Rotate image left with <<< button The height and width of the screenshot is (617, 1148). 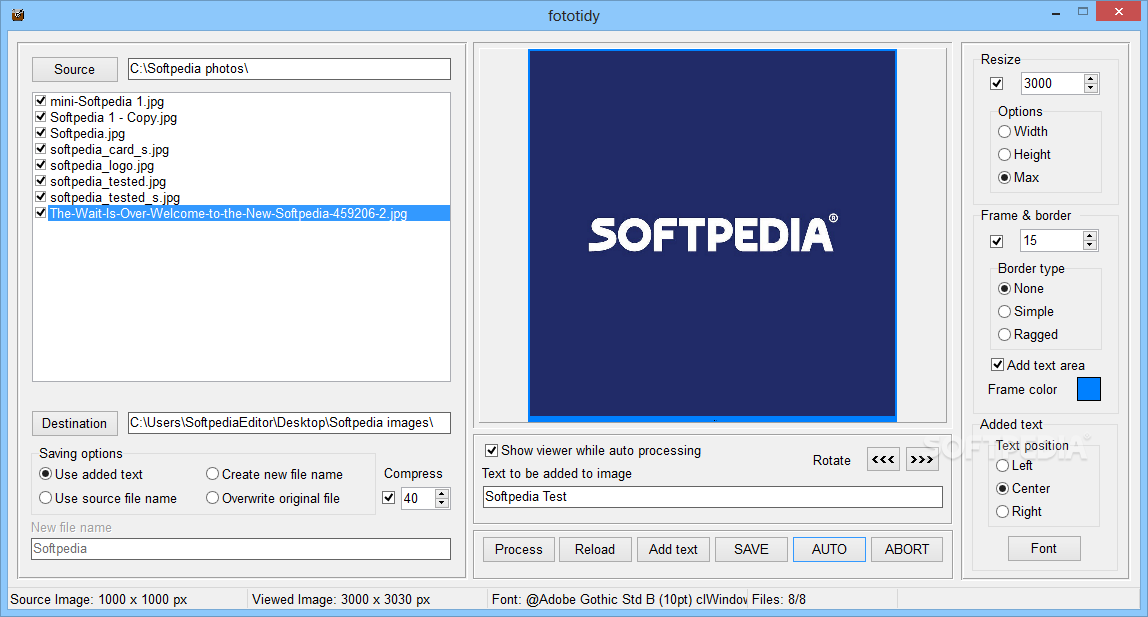click(883, 460)
